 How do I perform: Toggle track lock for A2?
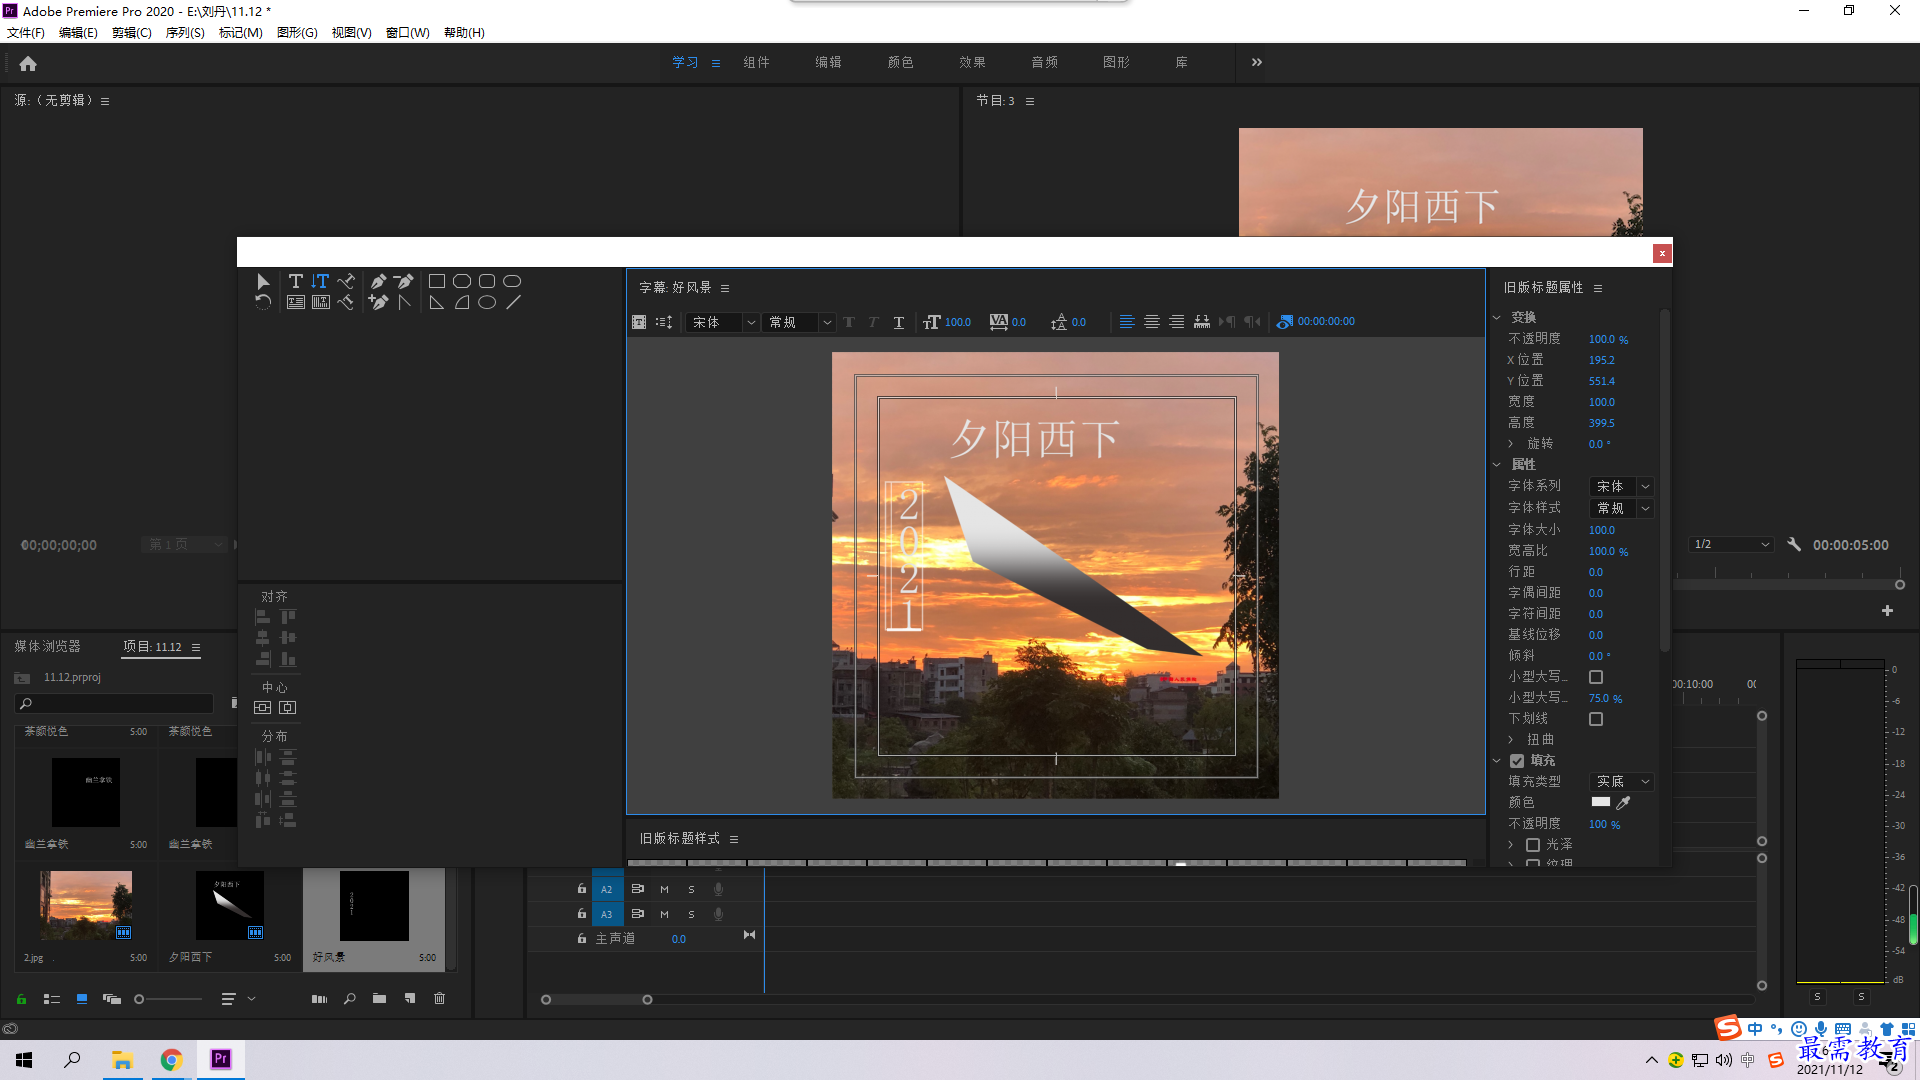click(x=581, y=888)
